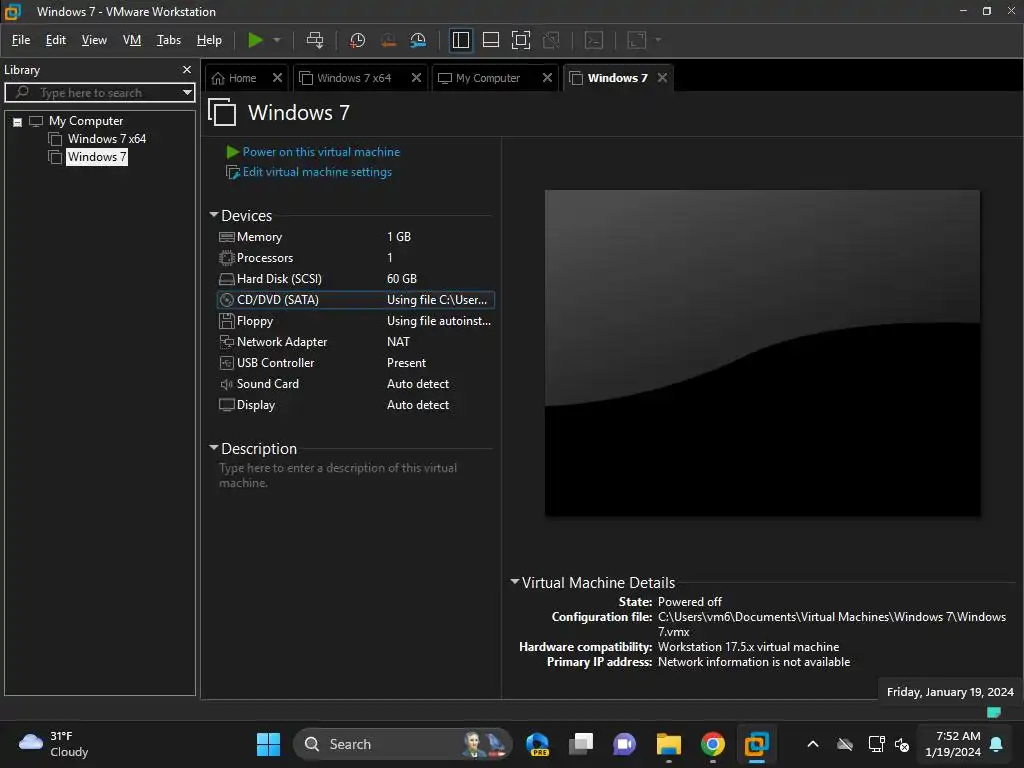The image size is (1024, 768).
Task: Click the take snapshot clock icon
Action: point(357,40)
